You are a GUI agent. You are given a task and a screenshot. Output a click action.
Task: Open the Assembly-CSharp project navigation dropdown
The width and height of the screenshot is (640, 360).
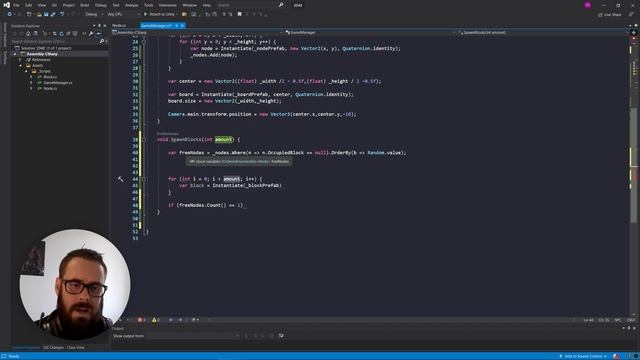tap(197, 32)
